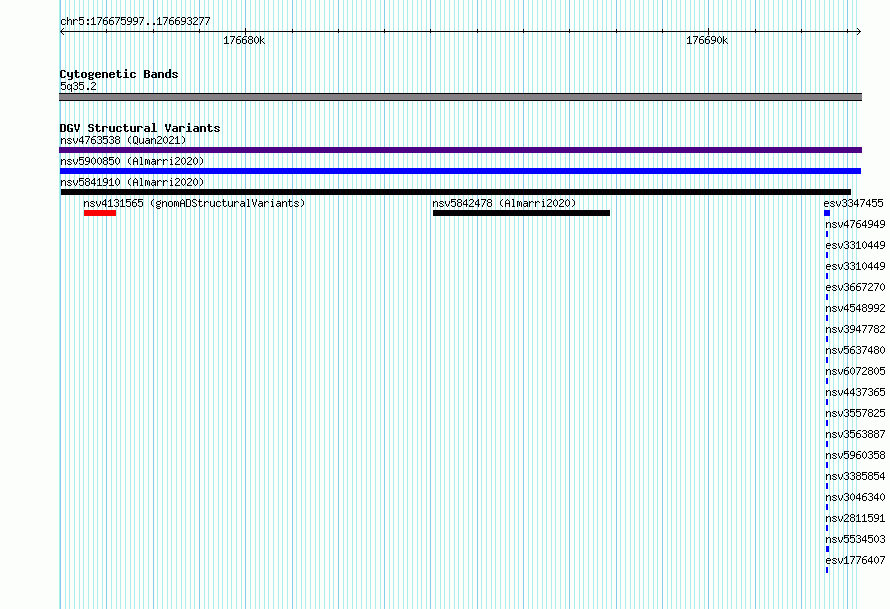Open the nsv5900850 (Almarri2020) variant label
Image resolution: width=890 pixels, height=609 pixels.
pos(132,161)
